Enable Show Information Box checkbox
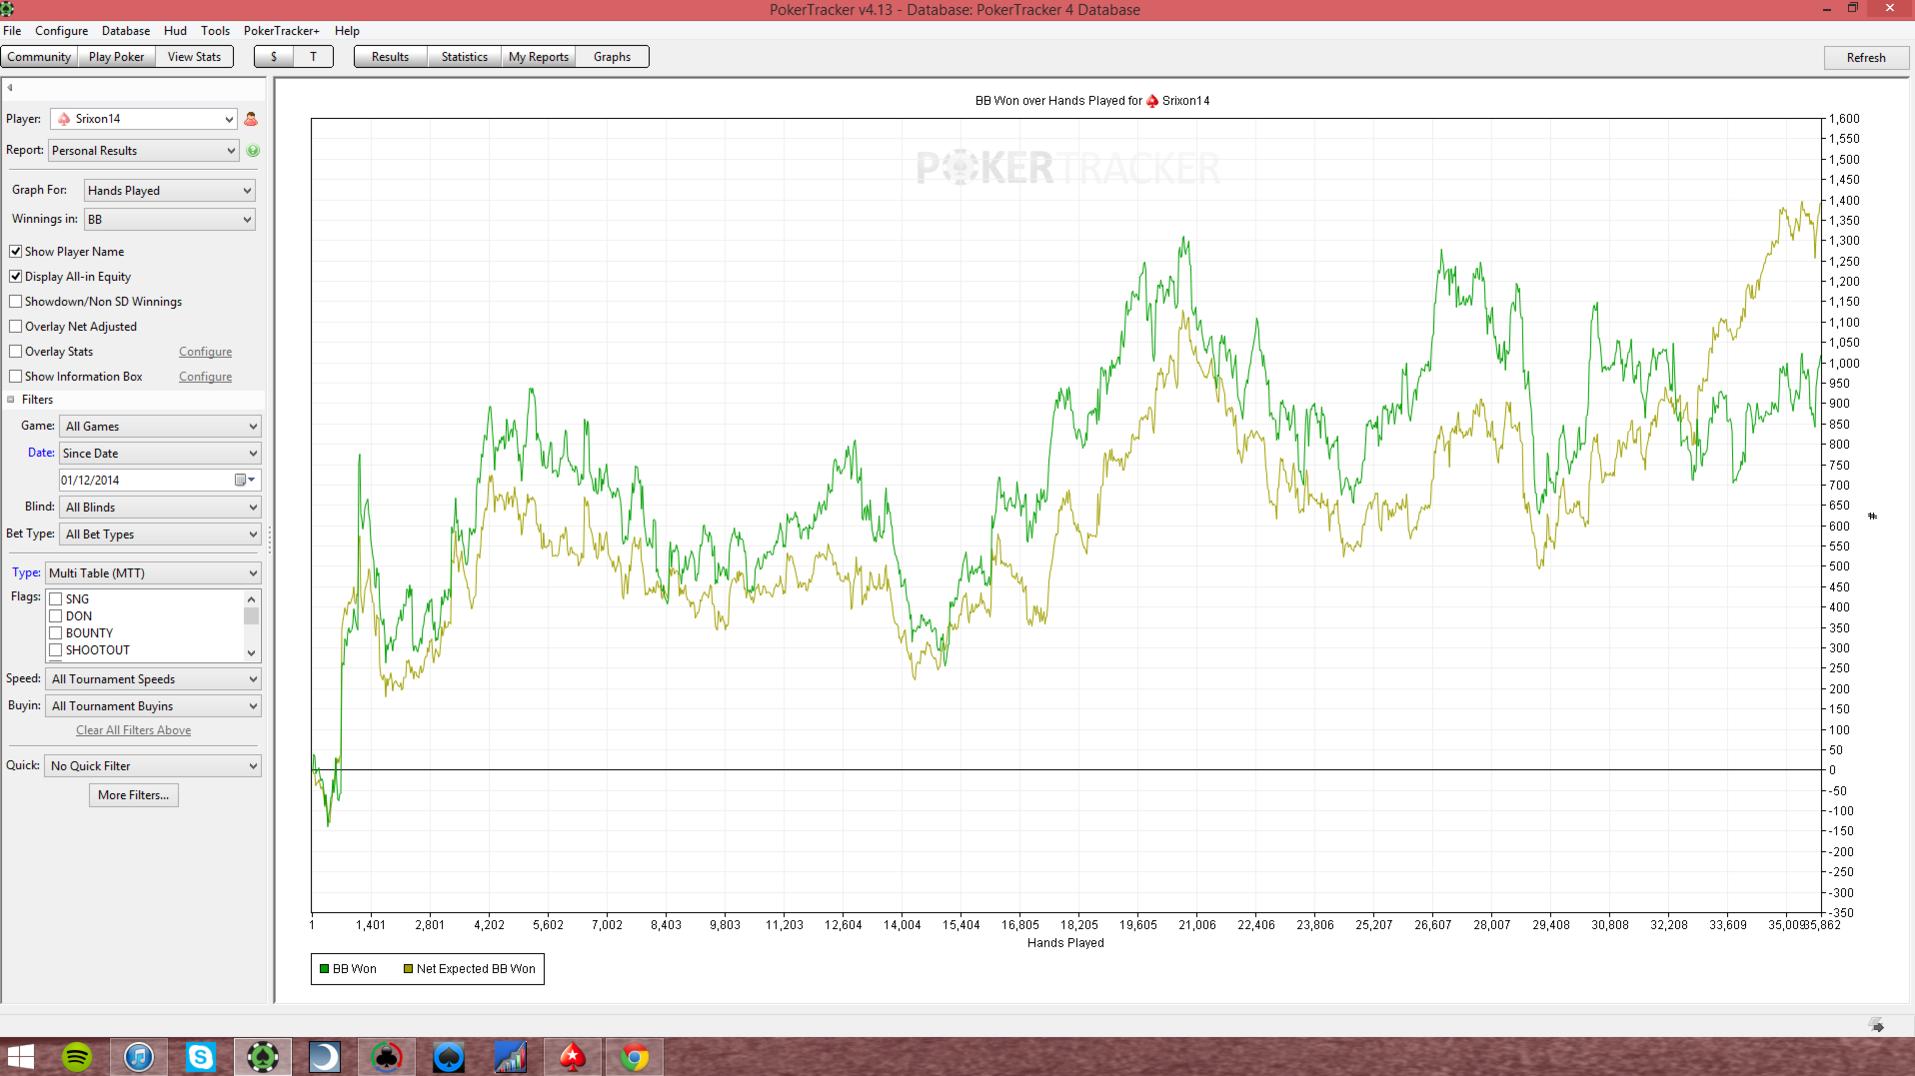The height and width of the screenshot is (1076, 1915). point(16,377)
